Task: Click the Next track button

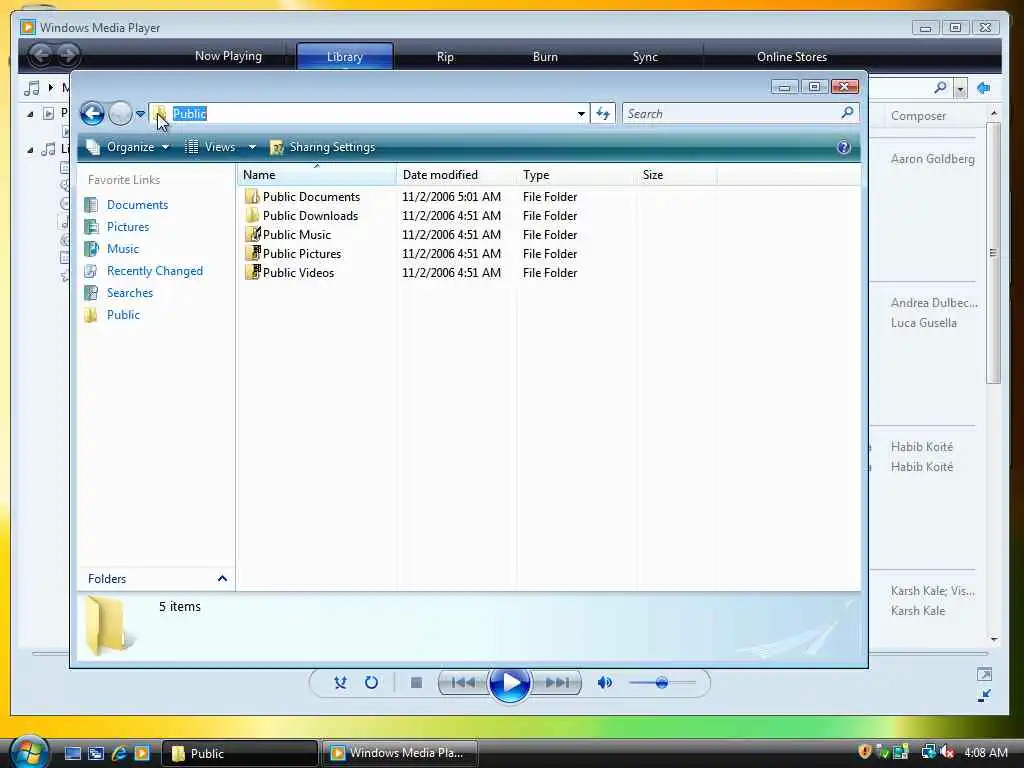Action: [556, 683]
